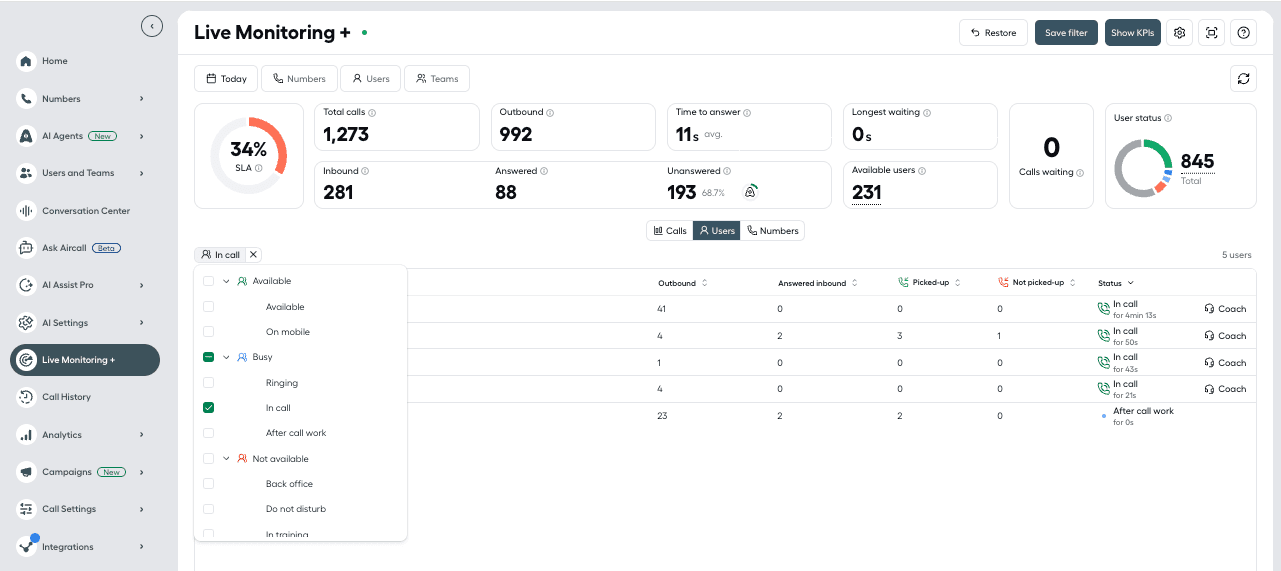Screen dimensions: 1281x571
Task: Sort by the Picked-up column
Action: 930,283
